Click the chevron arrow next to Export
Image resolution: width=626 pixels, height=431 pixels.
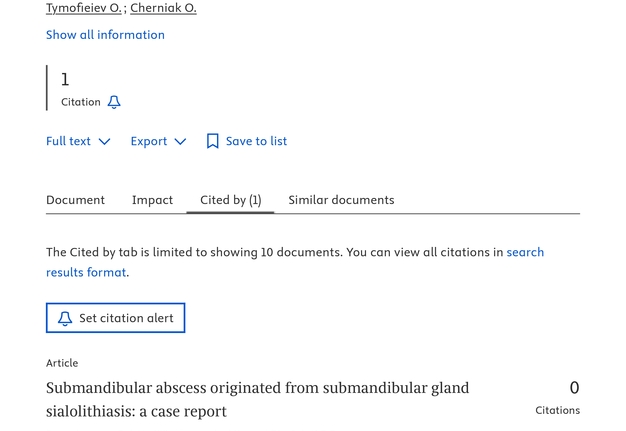180,142
